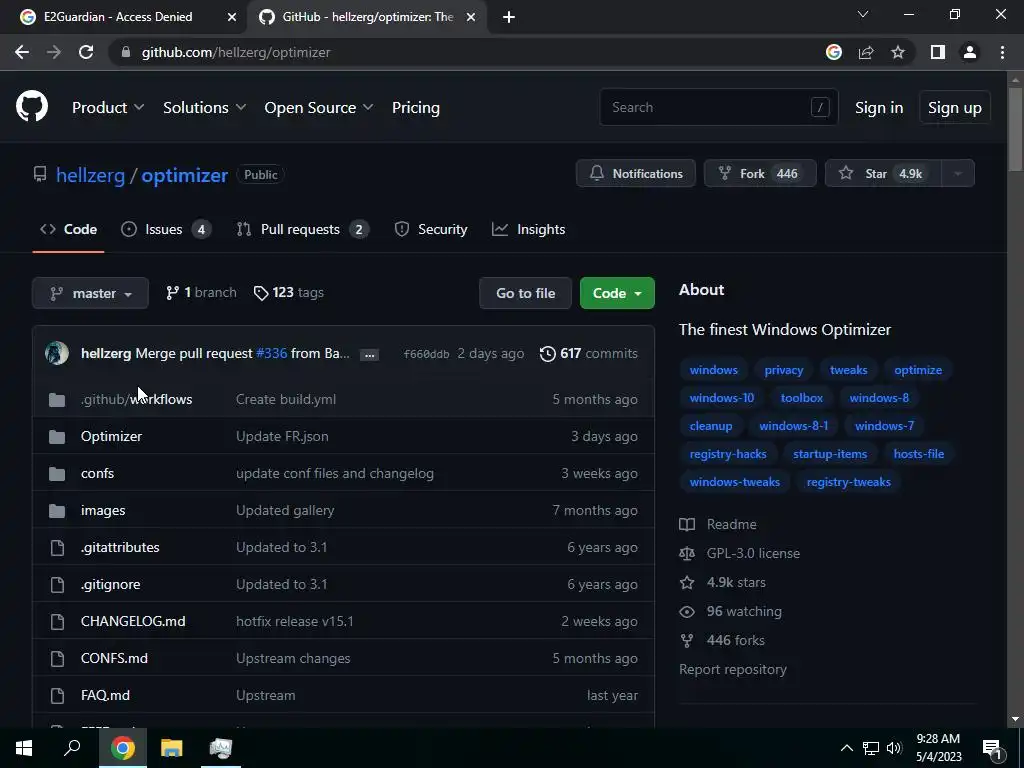Viewport: 1024px width, 768px height.
Task: Close the E2Guardian Access Denied tab
Action: pyautogui.click(x=232, y=17)
